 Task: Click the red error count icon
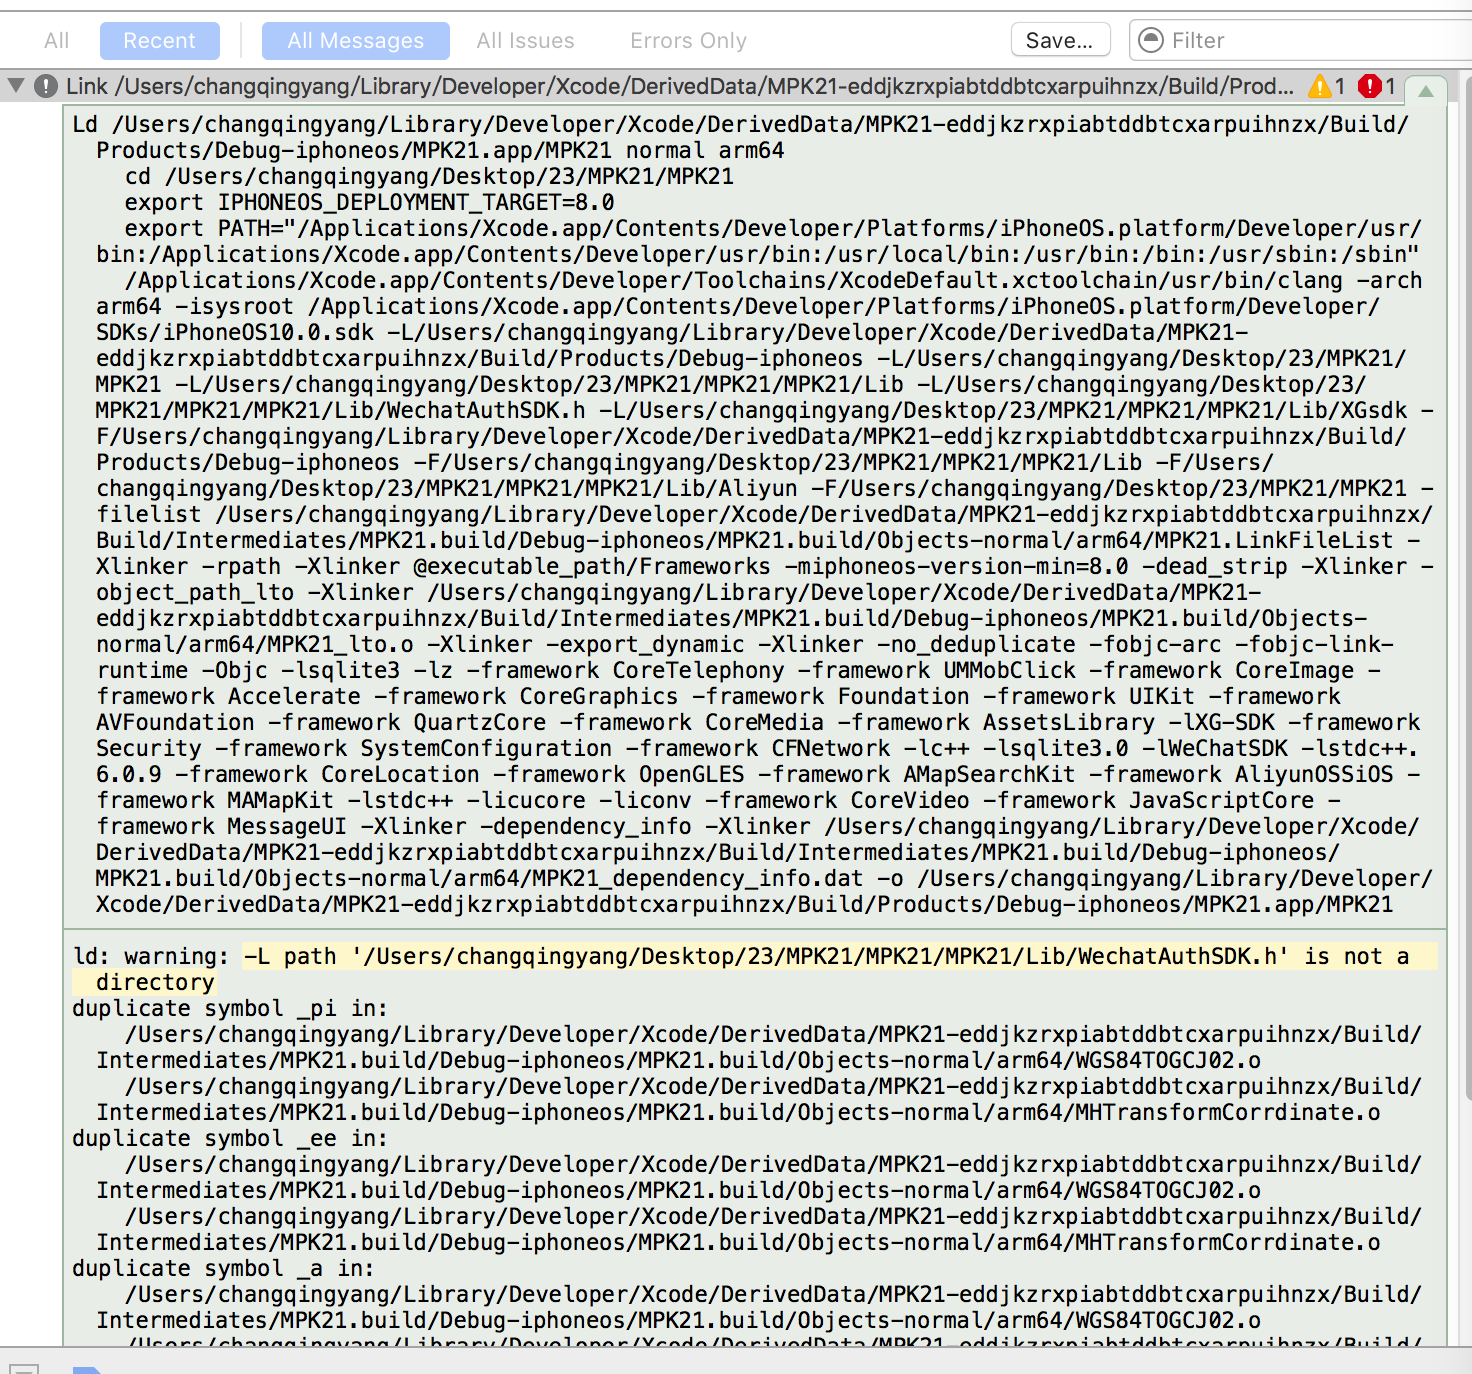(x=1369, y=87)
